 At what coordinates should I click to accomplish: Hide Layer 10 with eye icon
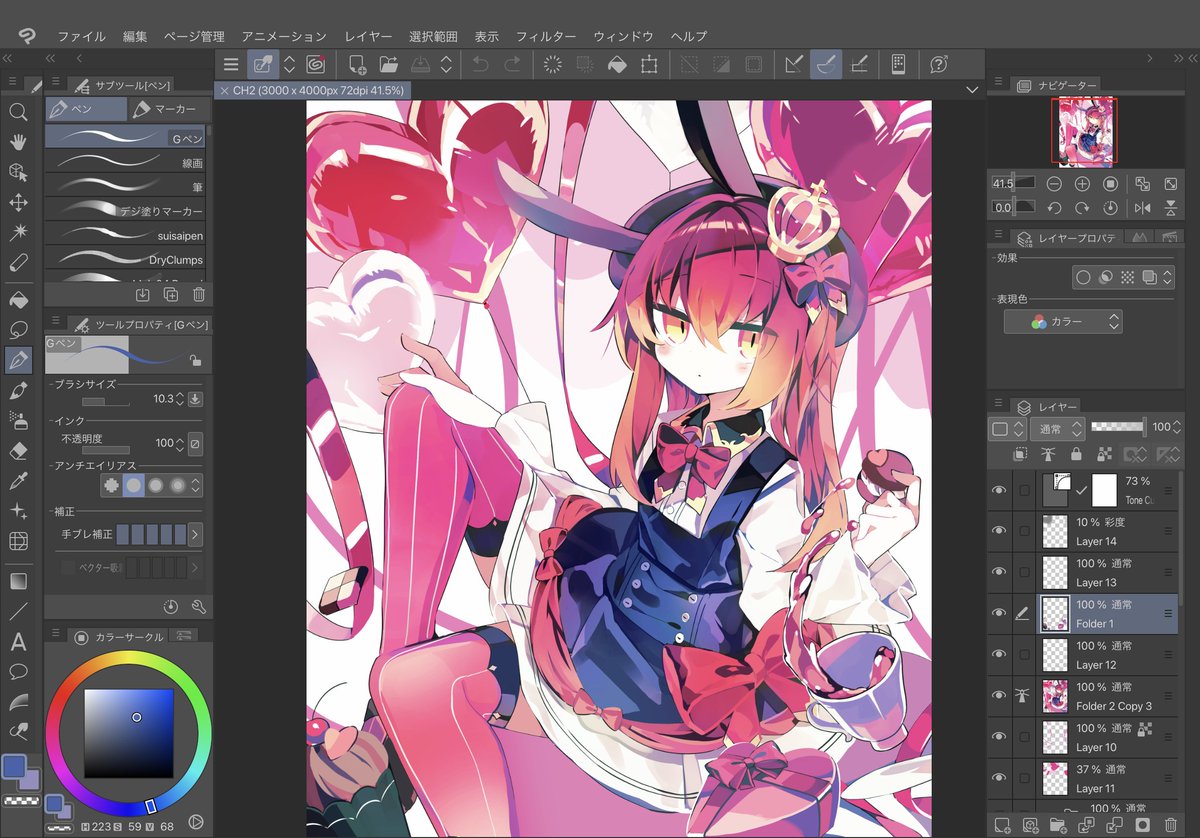point(998,736)
